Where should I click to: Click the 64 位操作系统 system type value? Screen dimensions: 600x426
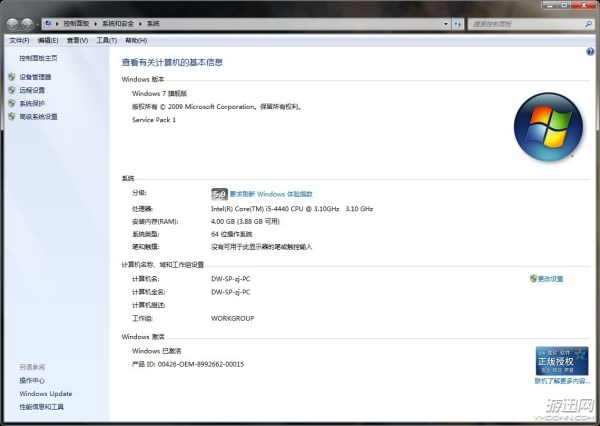(x=232, y=234)
